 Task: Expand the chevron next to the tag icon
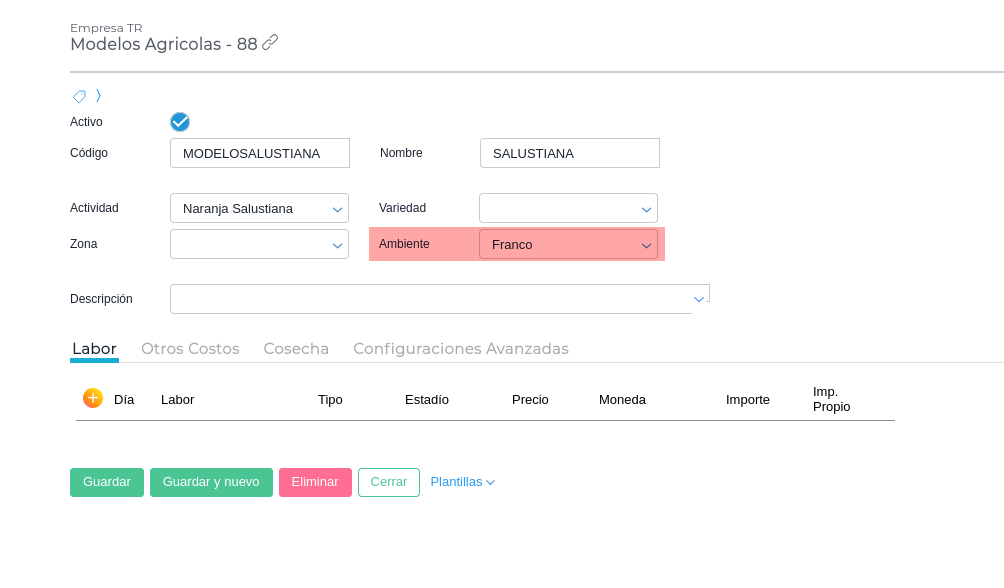(98, 96)
